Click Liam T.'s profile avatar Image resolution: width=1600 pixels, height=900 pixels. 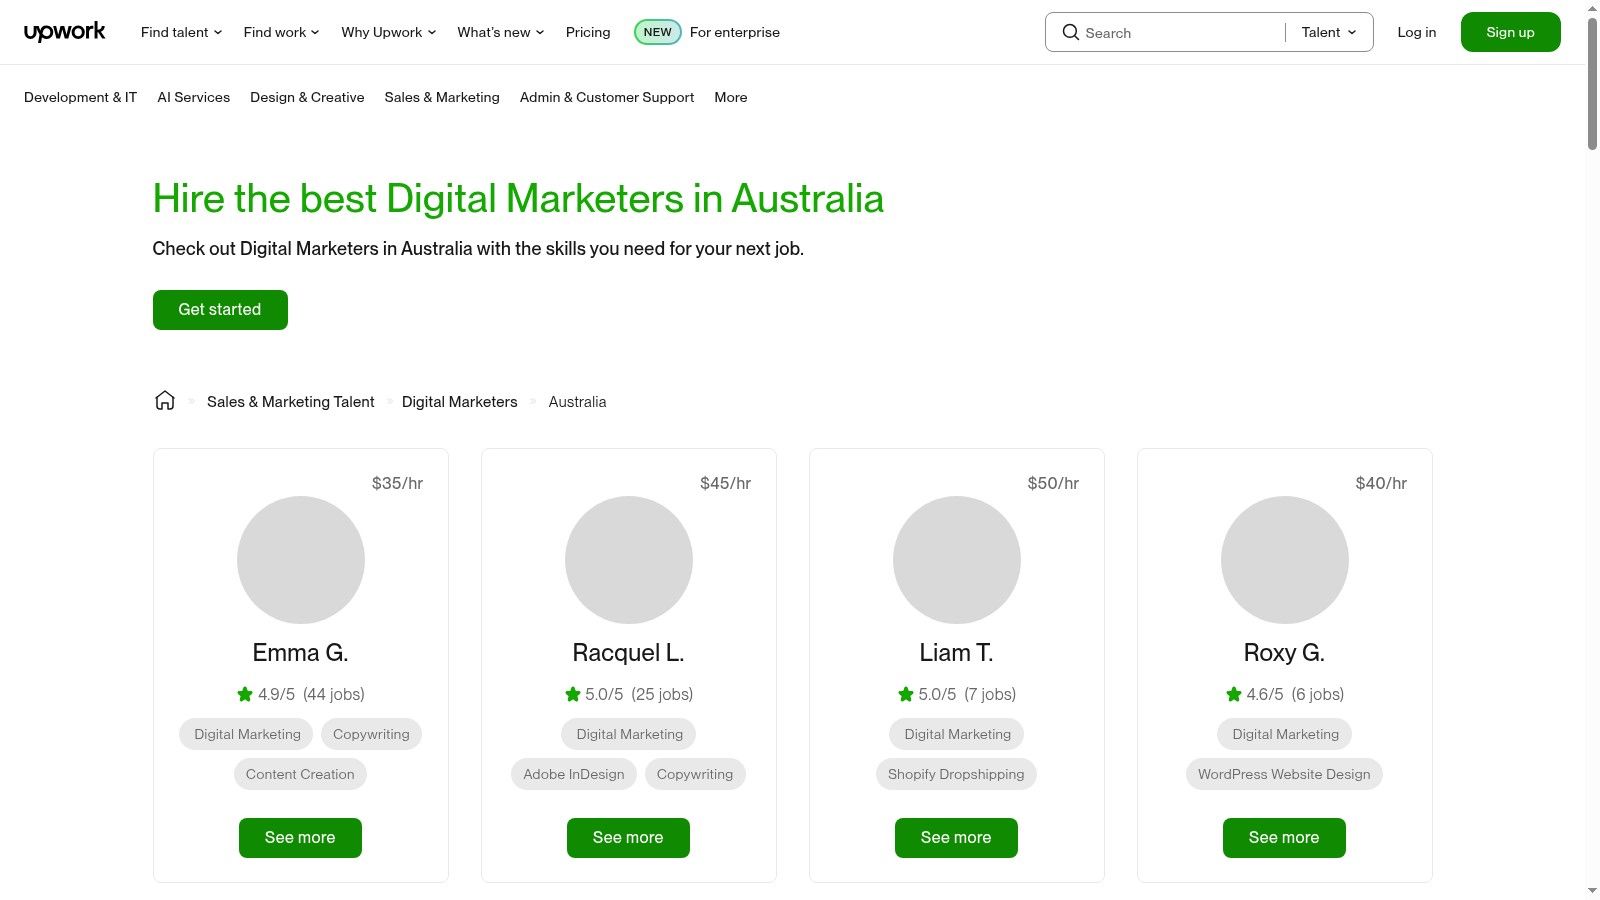[x=957, y=560]
